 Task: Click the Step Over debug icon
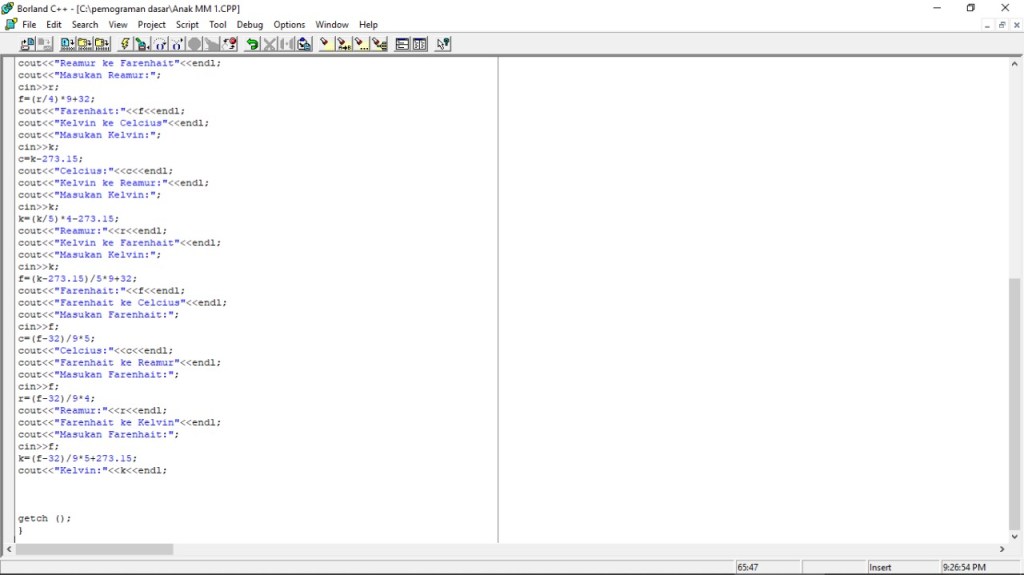point(160,44)
